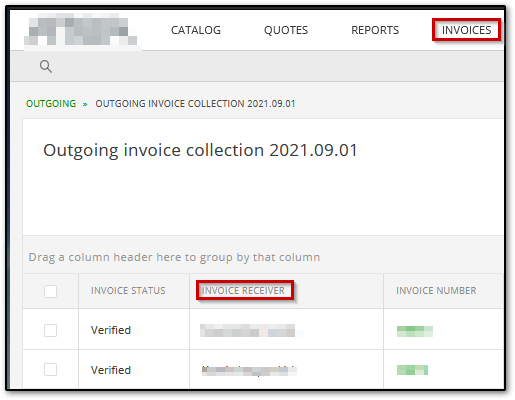Open the second row's green invoice number link
This screenshot has height=400, width=515.
[412, 370]
